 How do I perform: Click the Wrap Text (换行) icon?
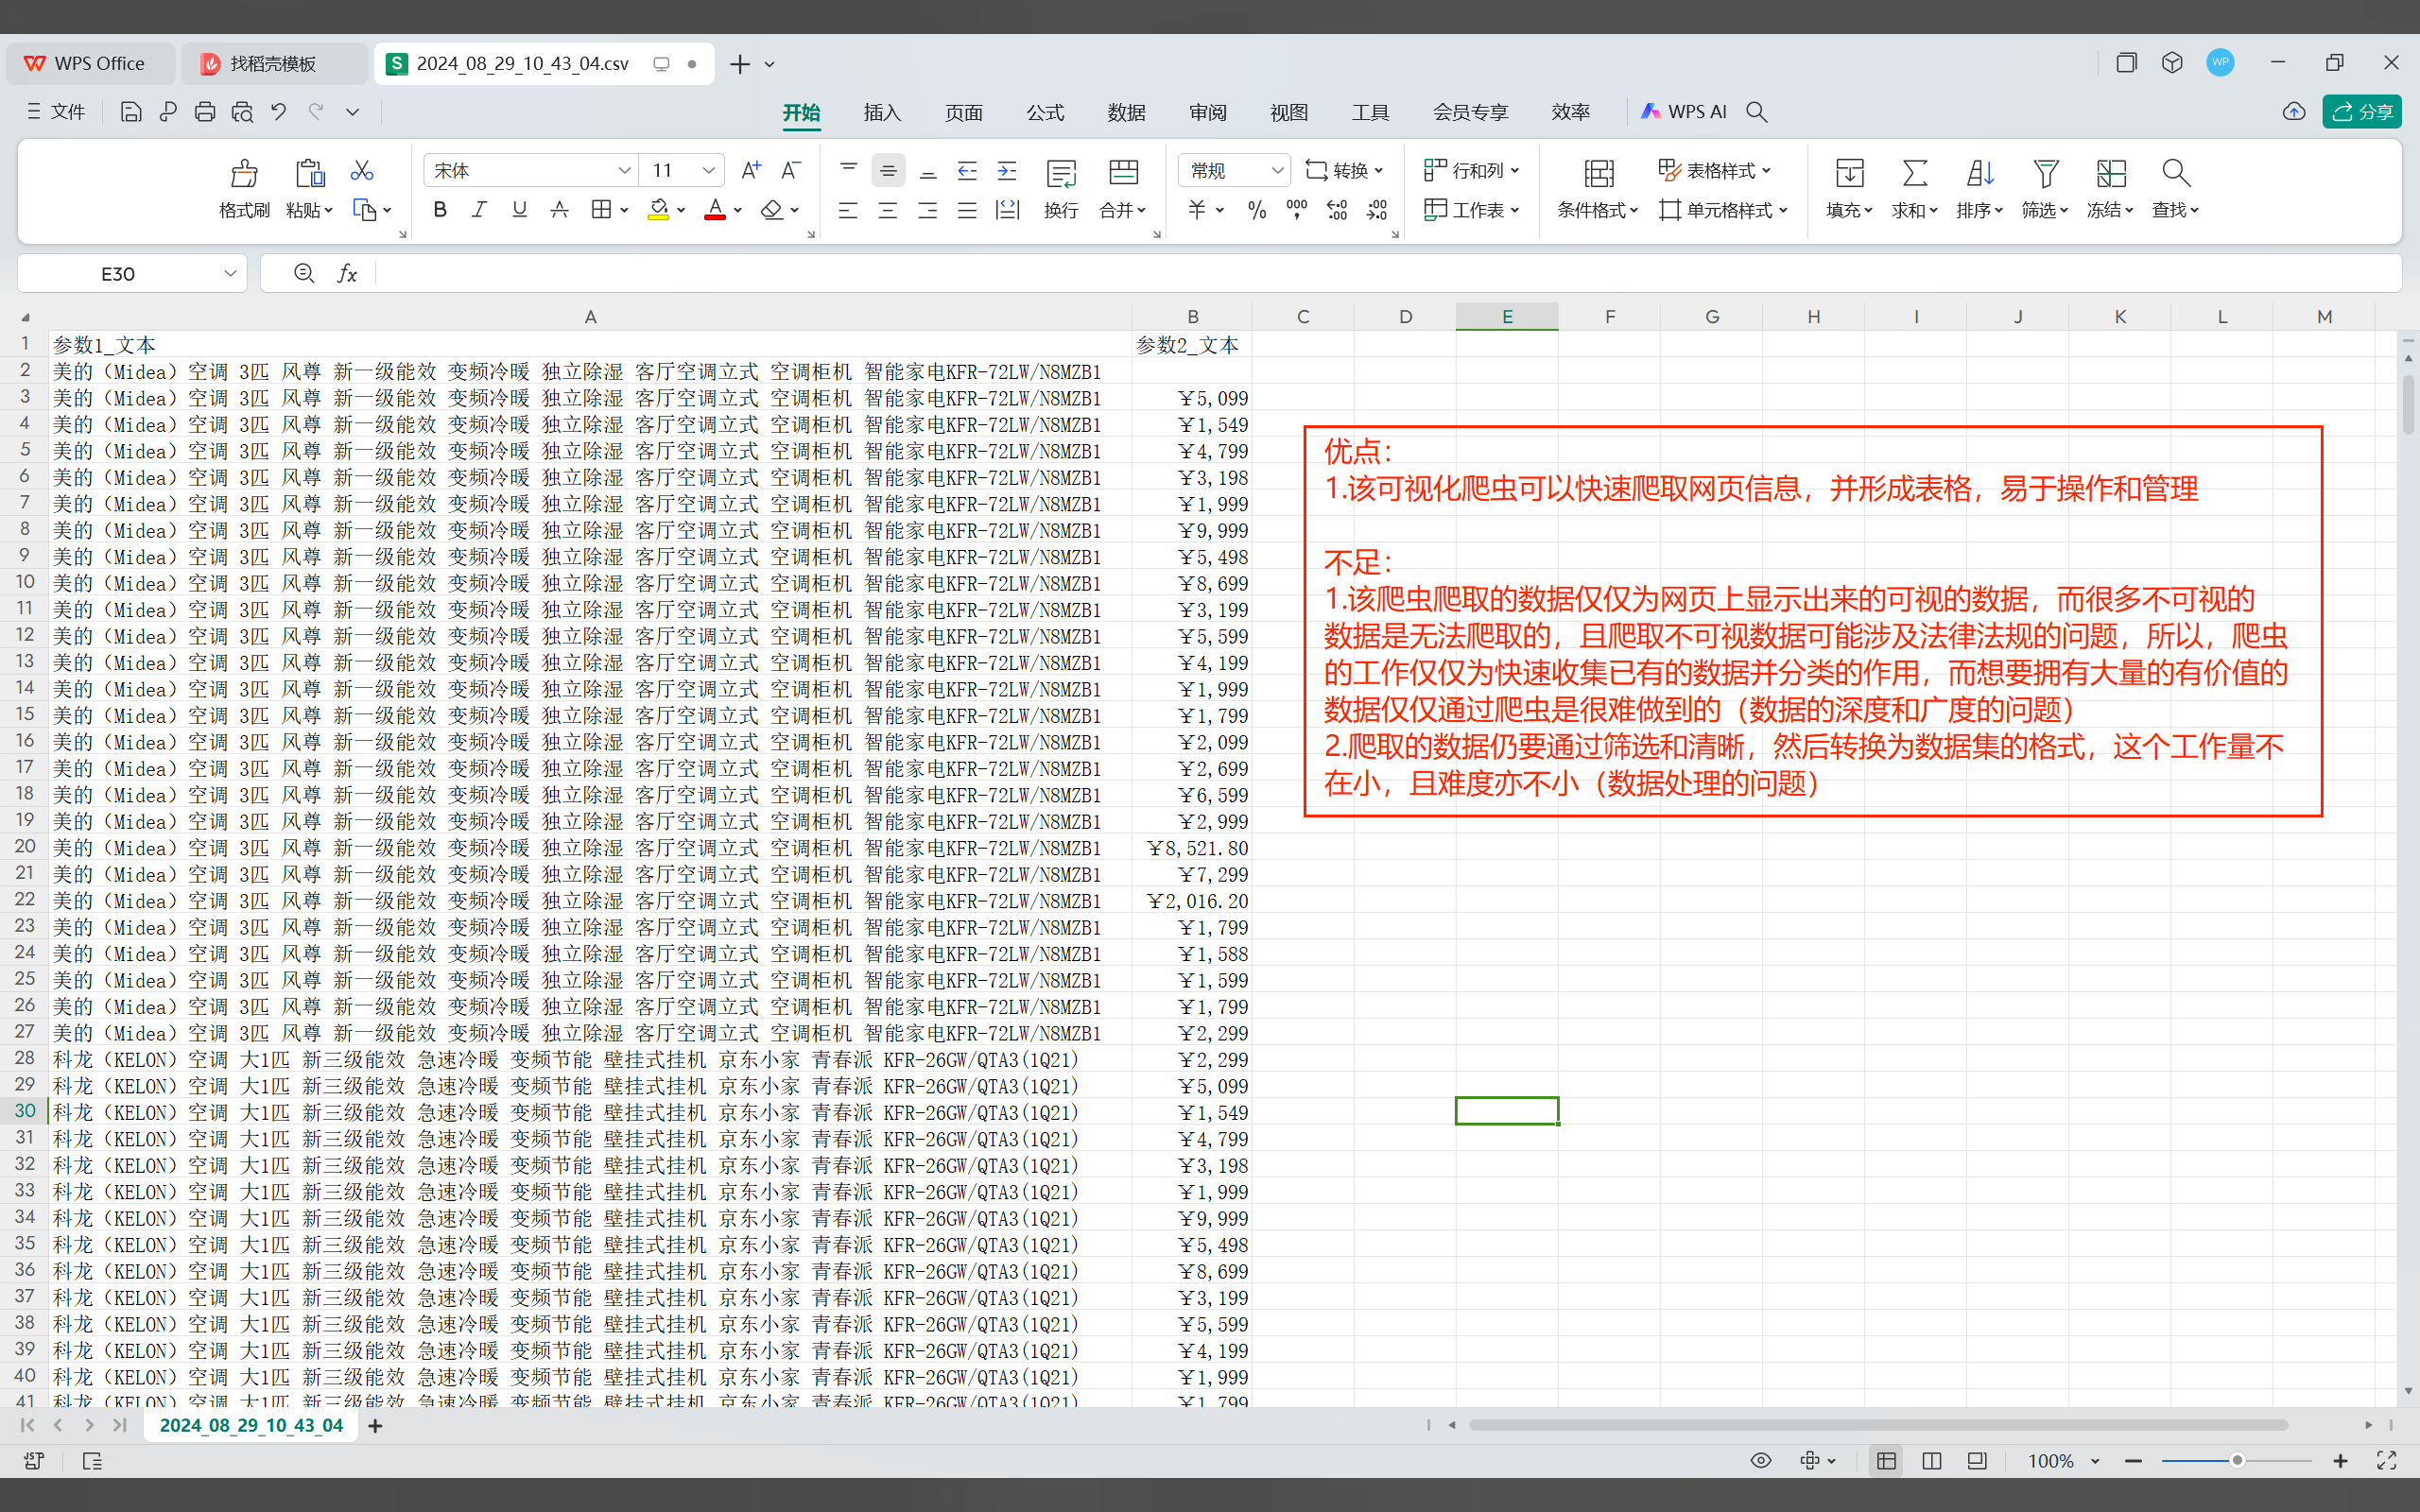coord(1061,174)
